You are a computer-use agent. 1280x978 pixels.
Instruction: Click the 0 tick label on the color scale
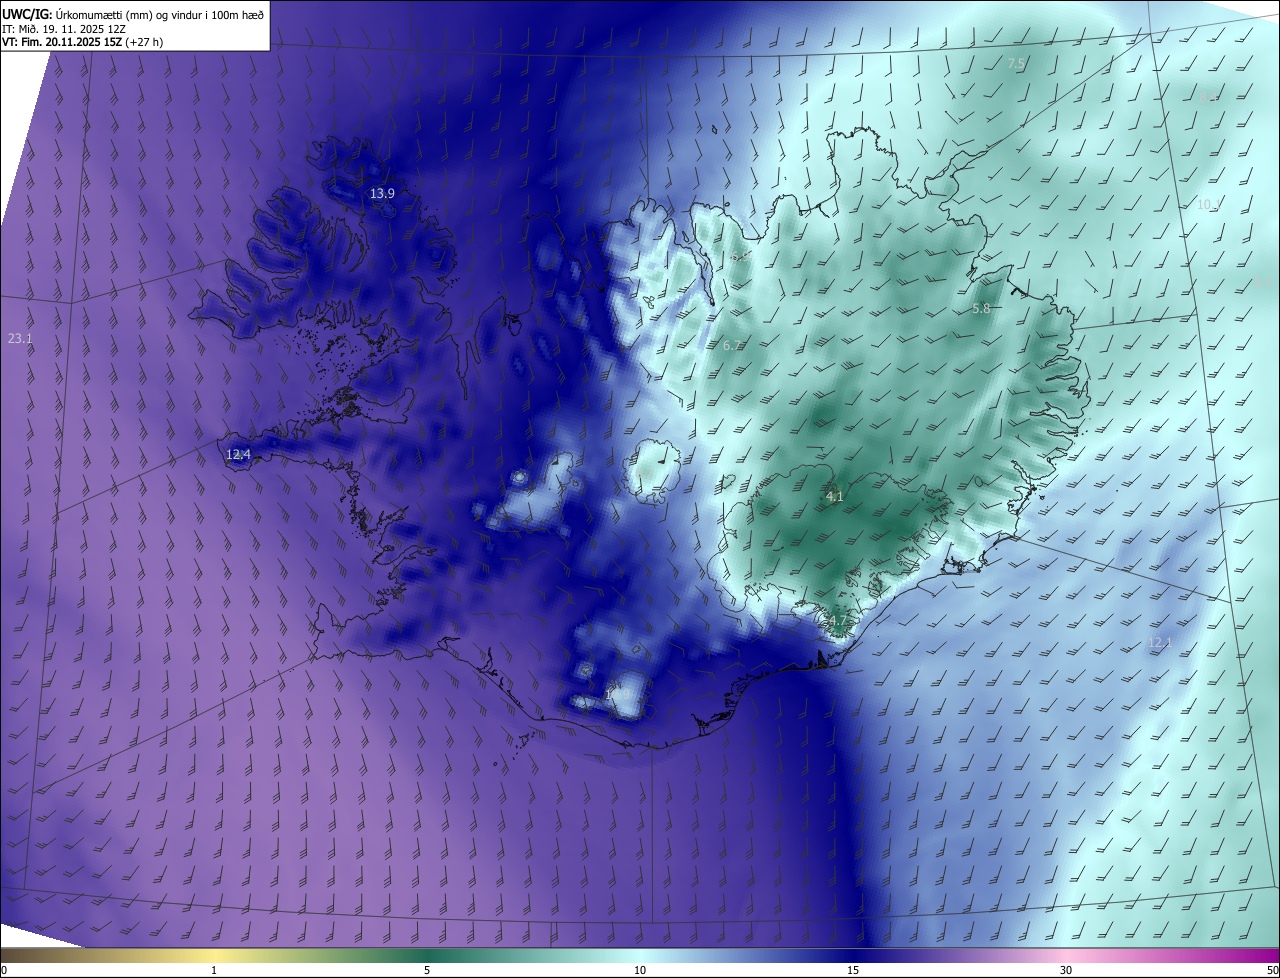point(4,970)
